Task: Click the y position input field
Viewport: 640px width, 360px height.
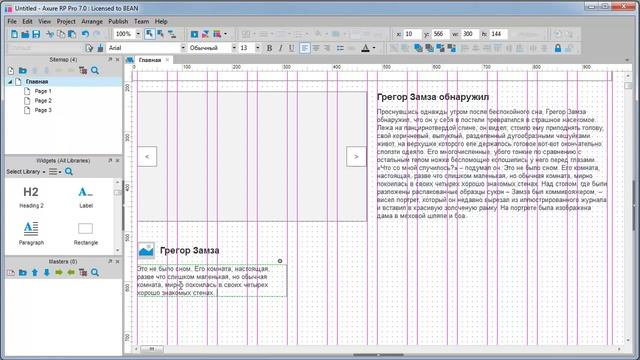Action: click(441, 34)
